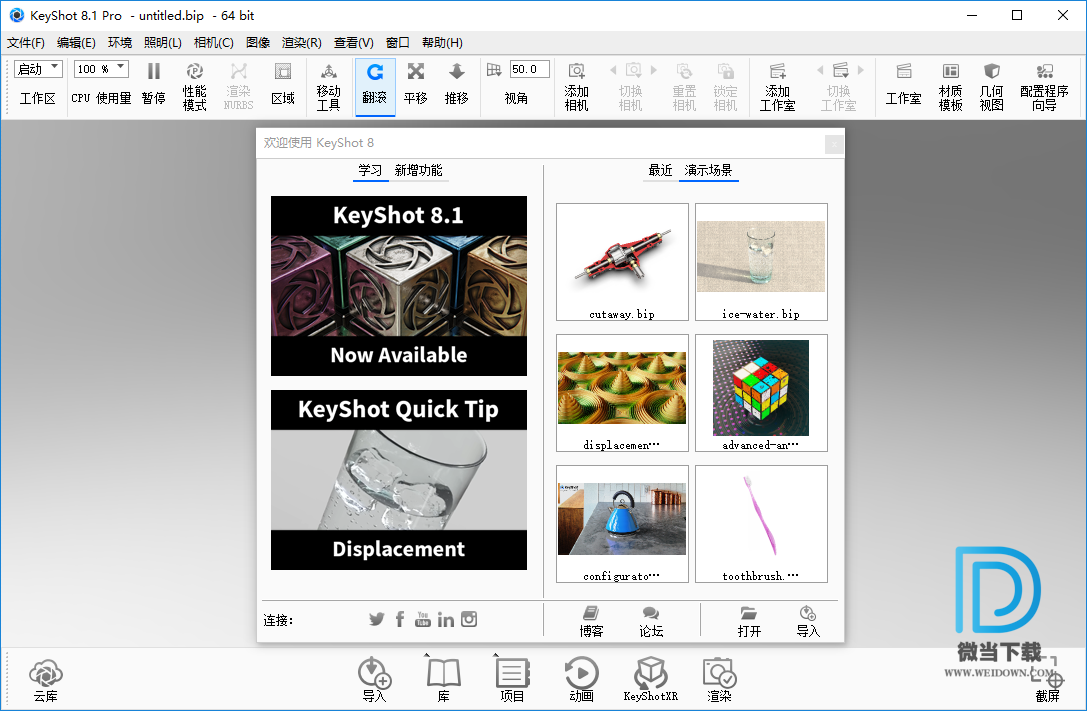The height and width of the screenshot is (711, 1087).
Task: Click the KeyShot 8.1 Now Available banner
Action: pyautogui.click(x=399, y=286)
